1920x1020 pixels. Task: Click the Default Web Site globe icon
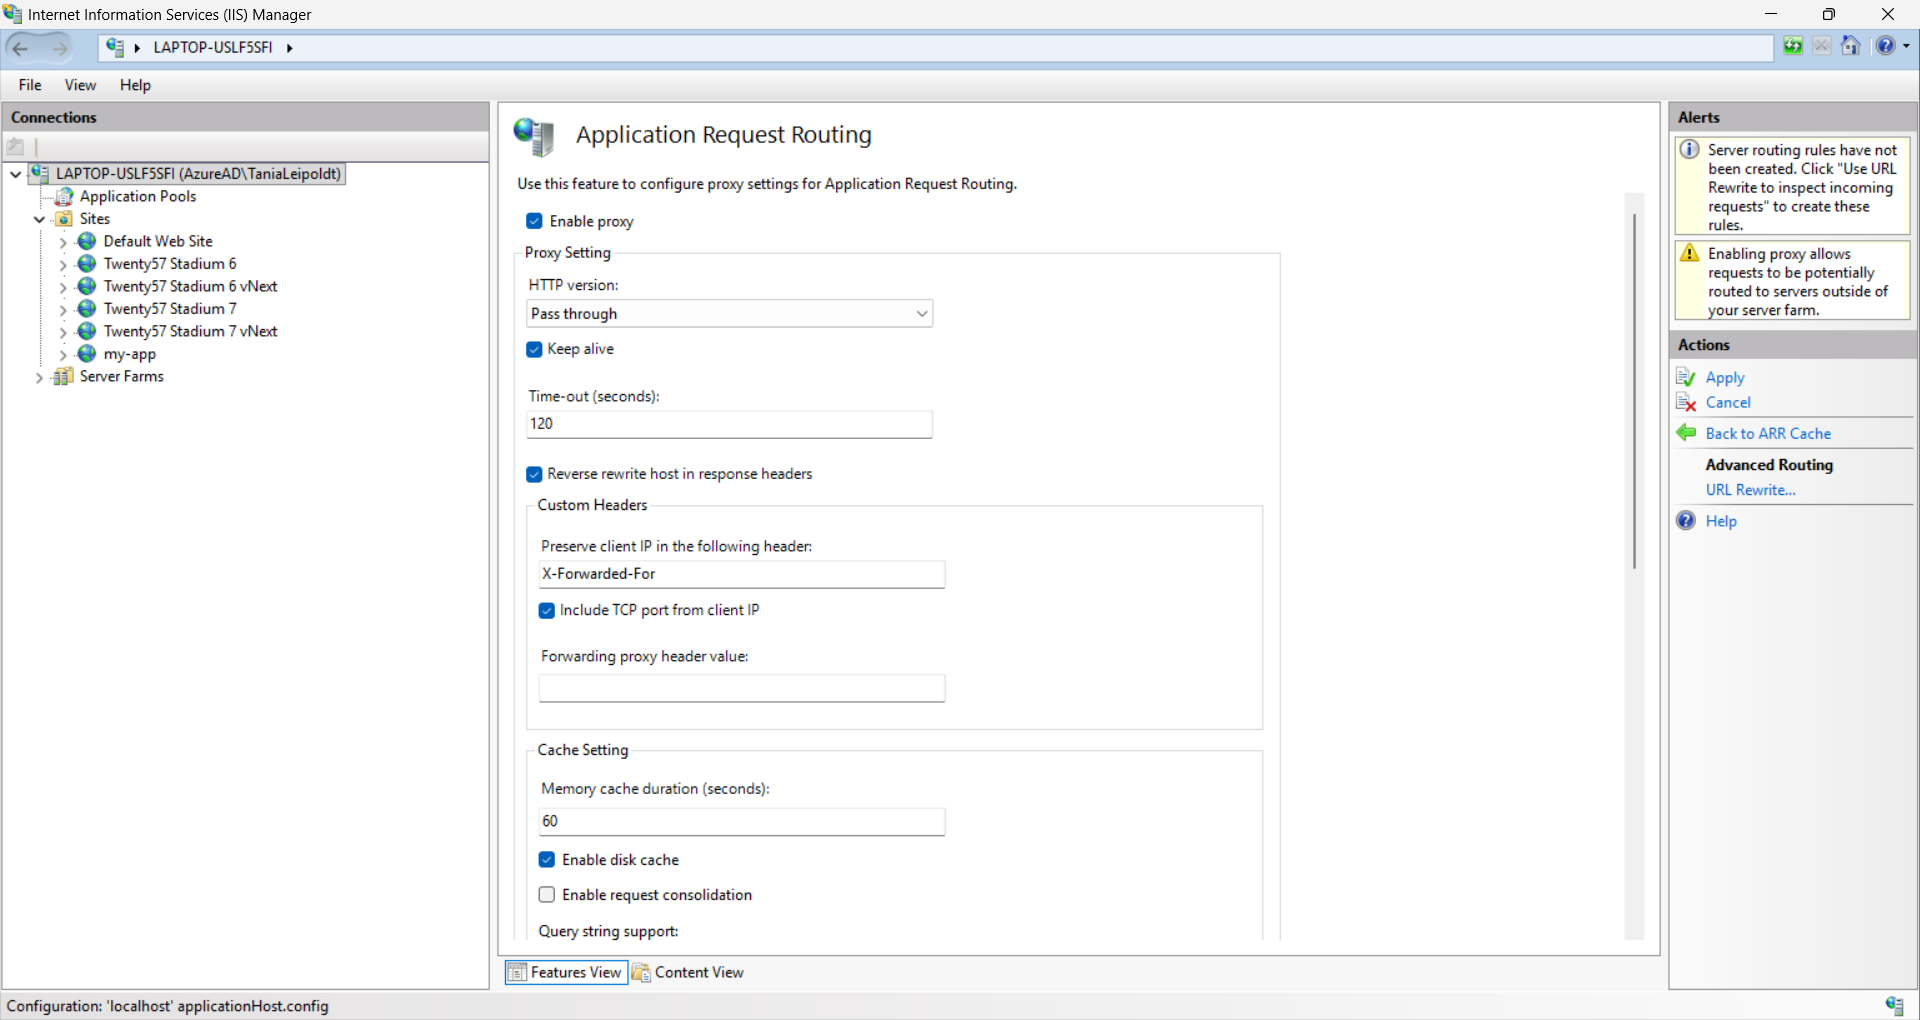(x=87, y=241)
